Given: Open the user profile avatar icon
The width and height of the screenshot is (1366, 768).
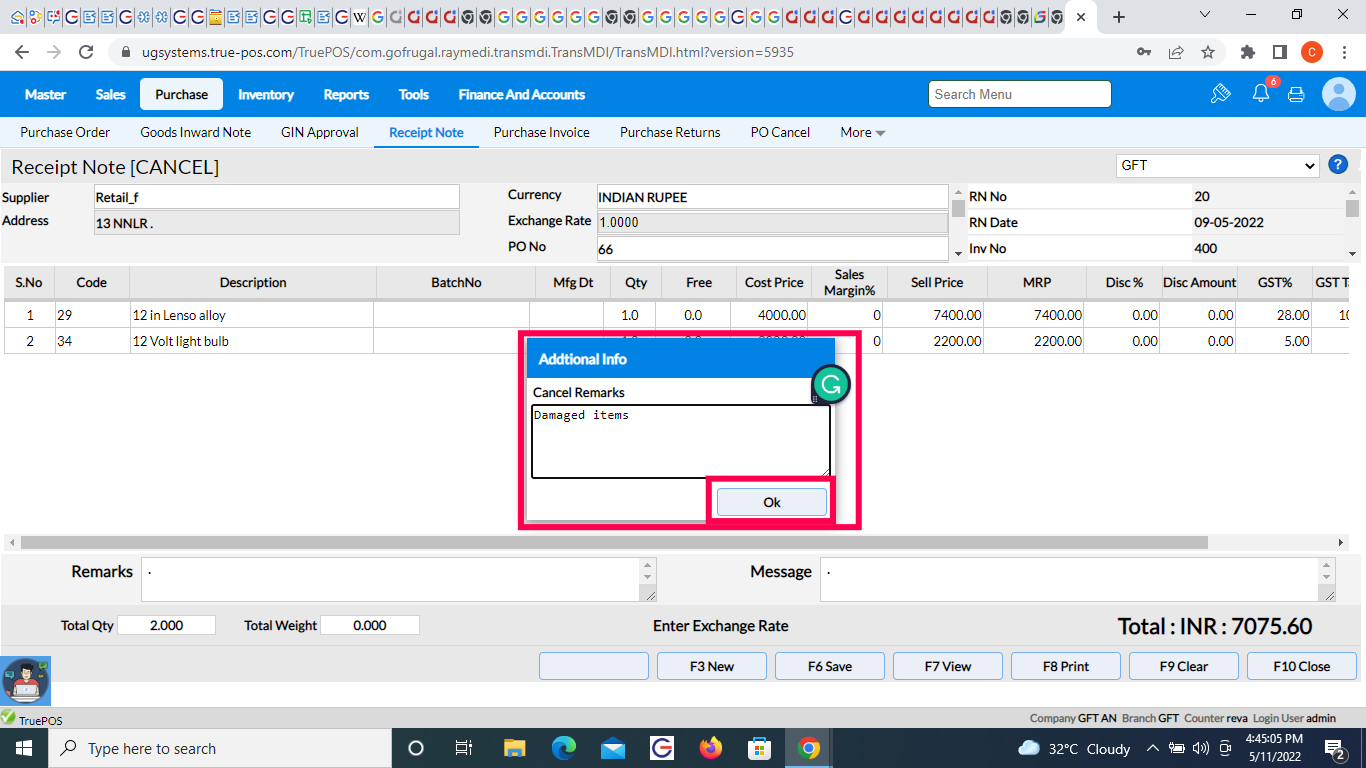Looking at the screenshot, I should coord(1338,94).
